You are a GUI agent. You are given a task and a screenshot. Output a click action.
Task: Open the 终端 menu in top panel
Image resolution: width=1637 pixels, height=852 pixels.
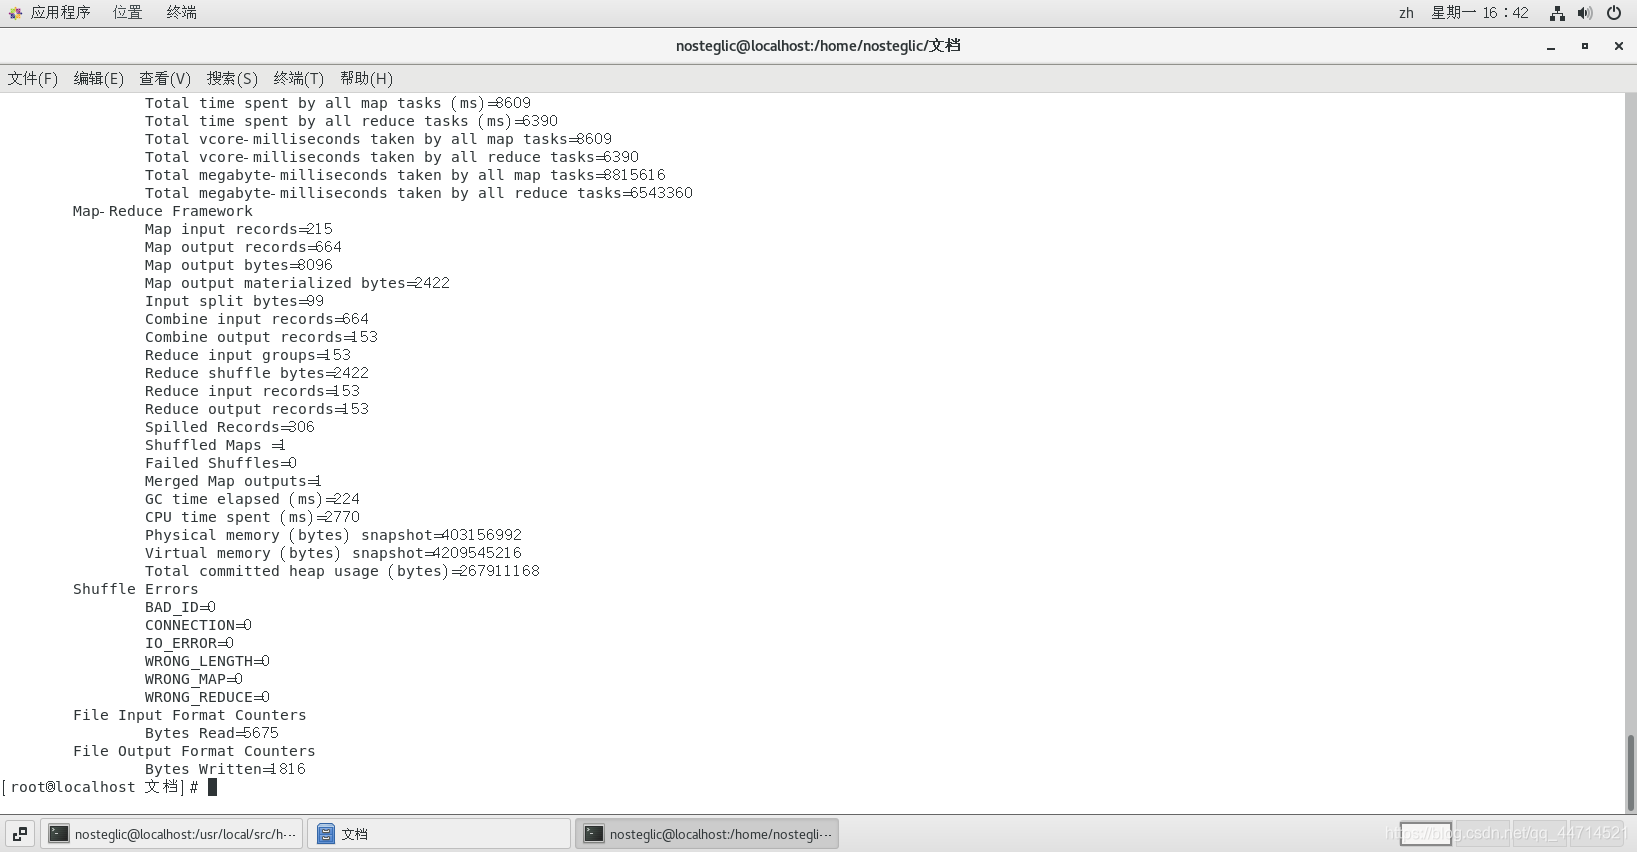[x=181, y=13]
